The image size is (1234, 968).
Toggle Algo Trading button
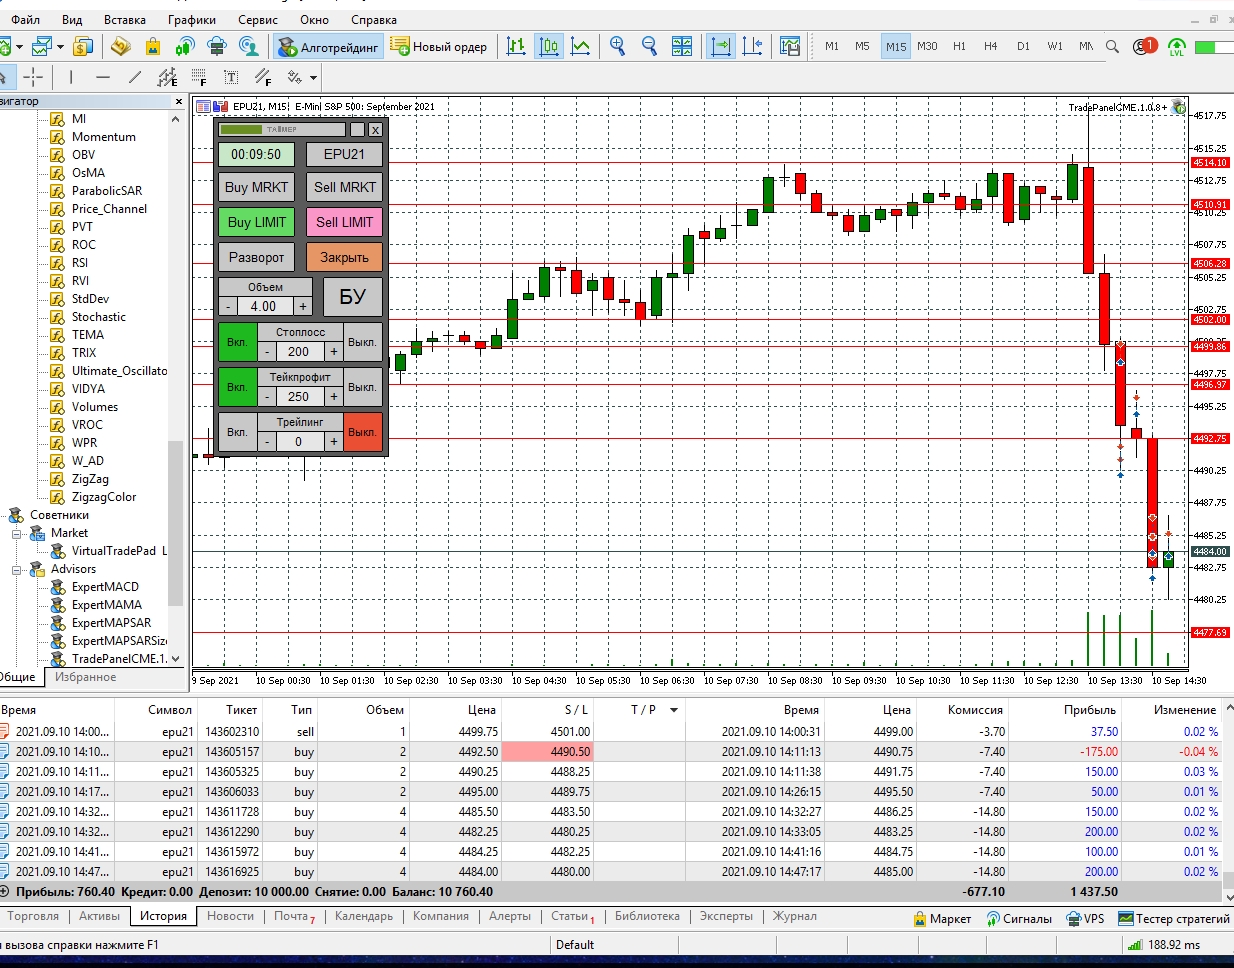click(x=329, y=46)
